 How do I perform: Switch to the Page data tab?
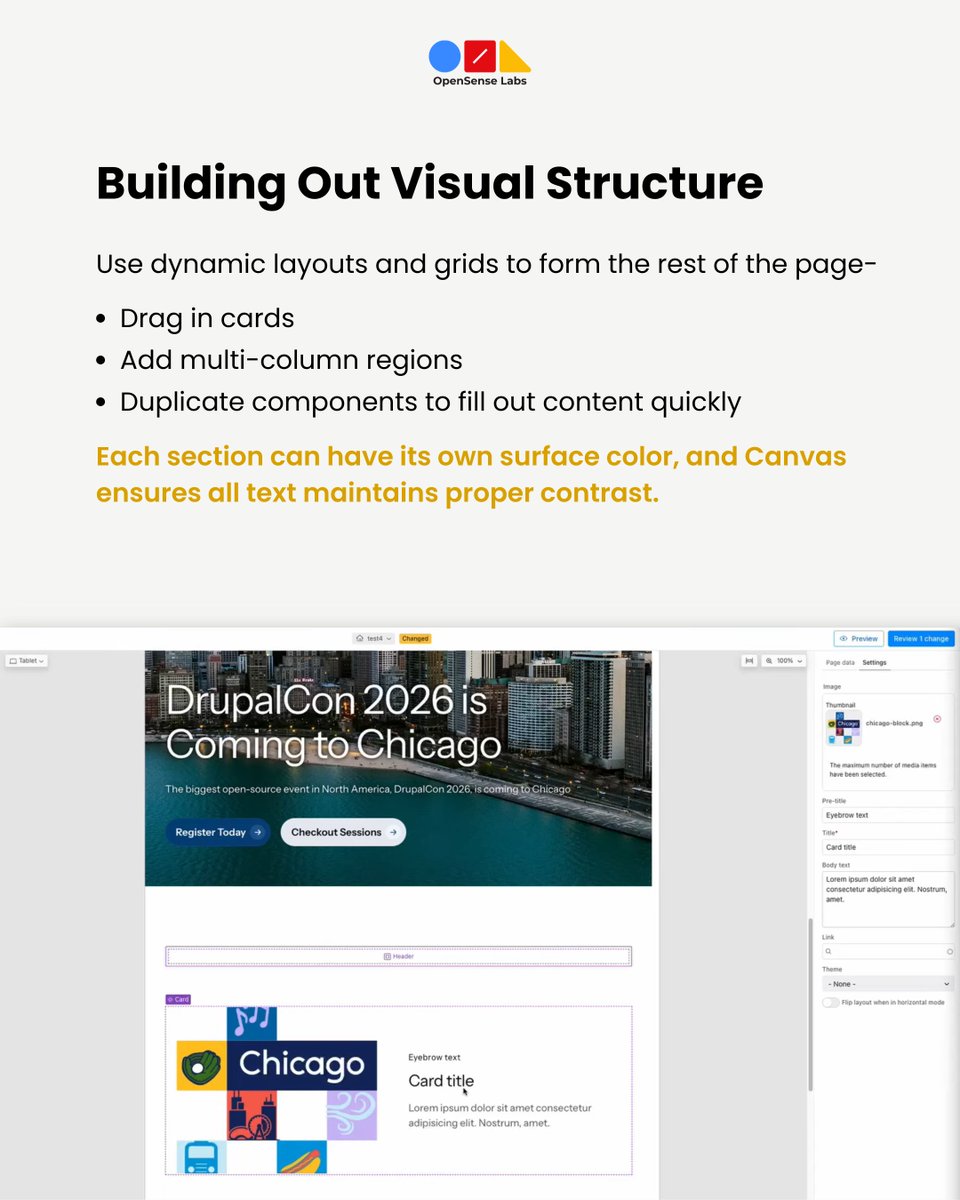pos(840,662)
